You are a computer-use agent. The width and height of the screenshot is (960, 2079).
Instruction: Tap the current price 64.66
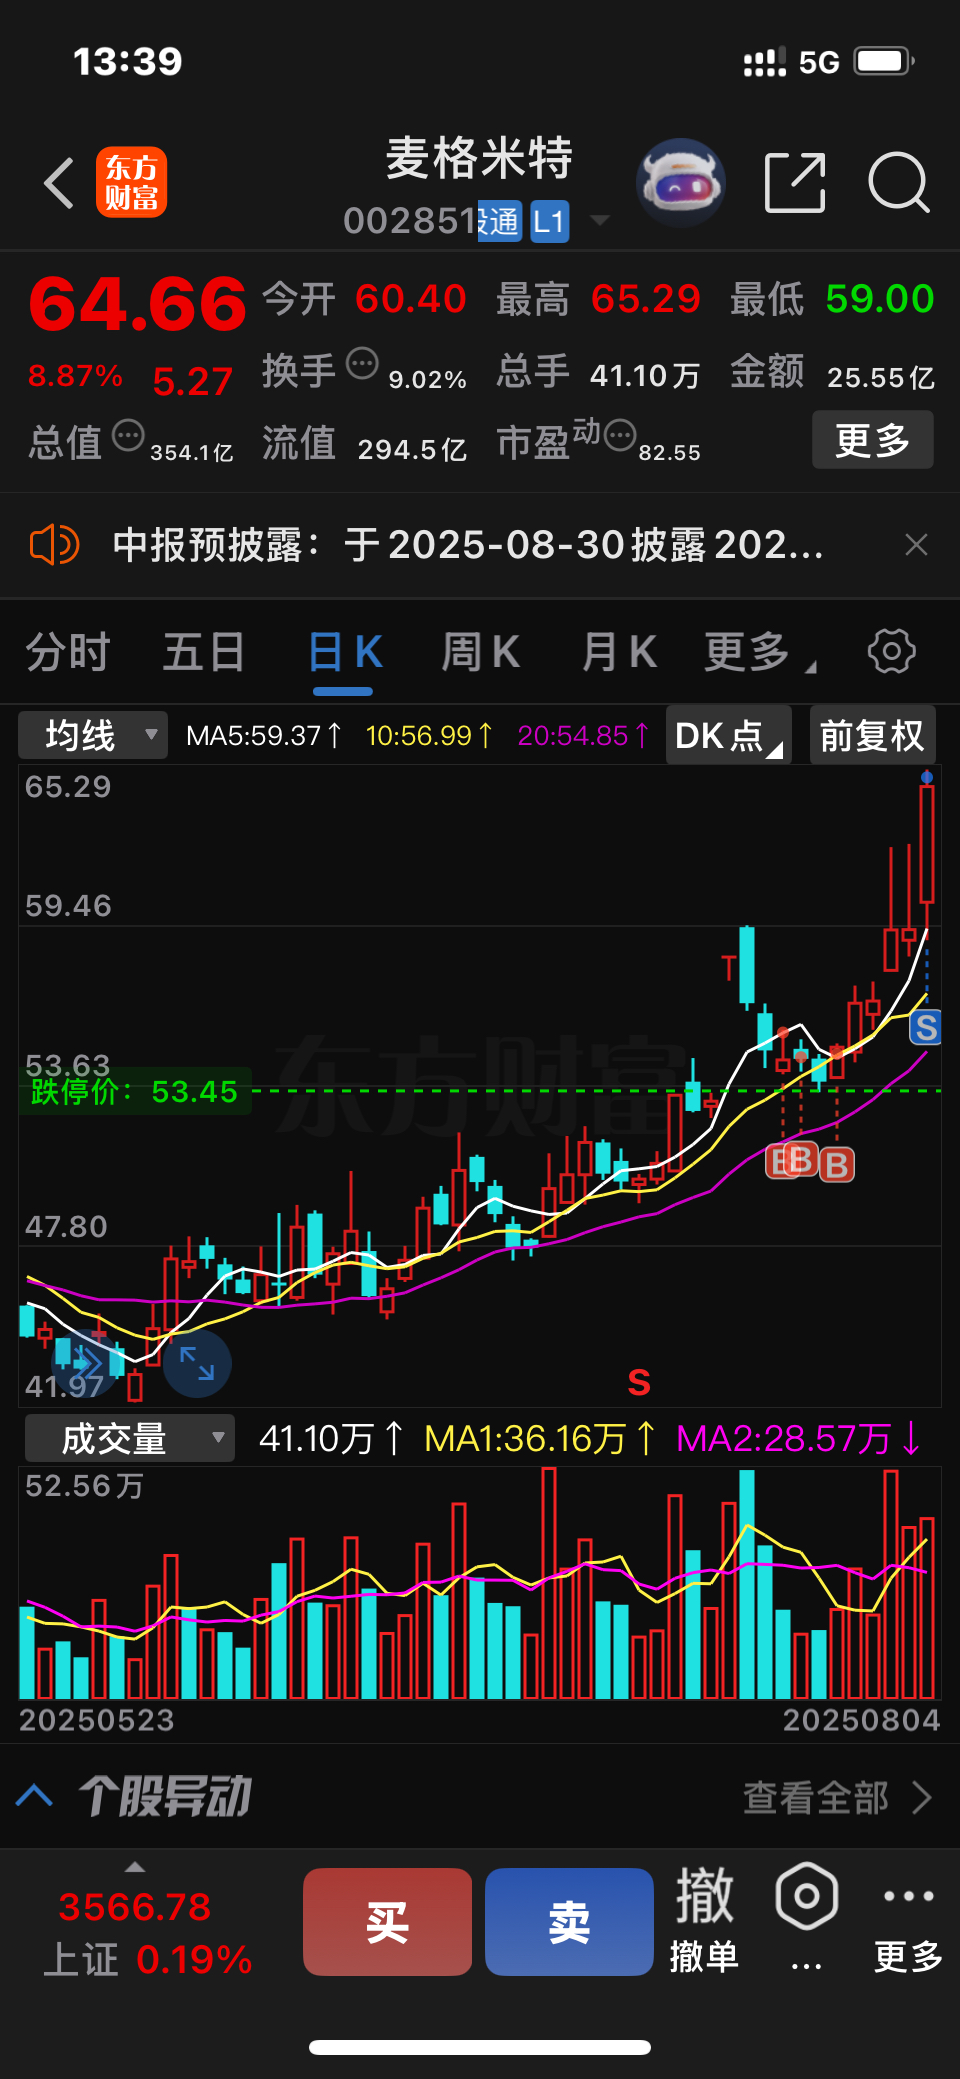(x=138, y=305)
